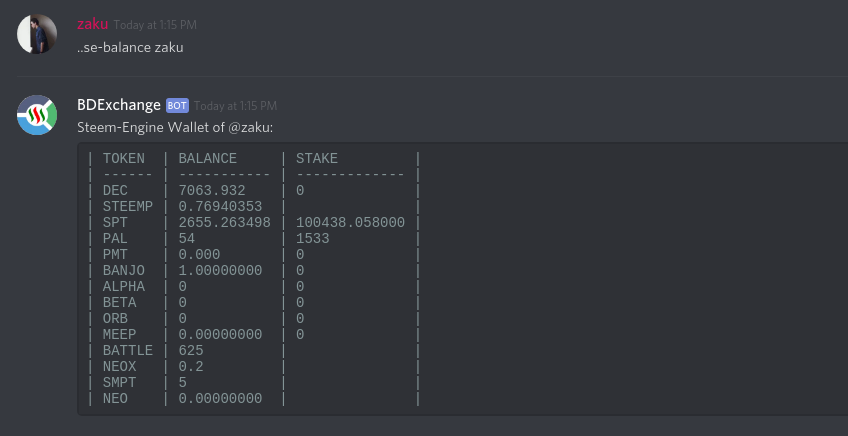The image size is (848, 436).
Task: Click the PMT token name
Action: 115,254
